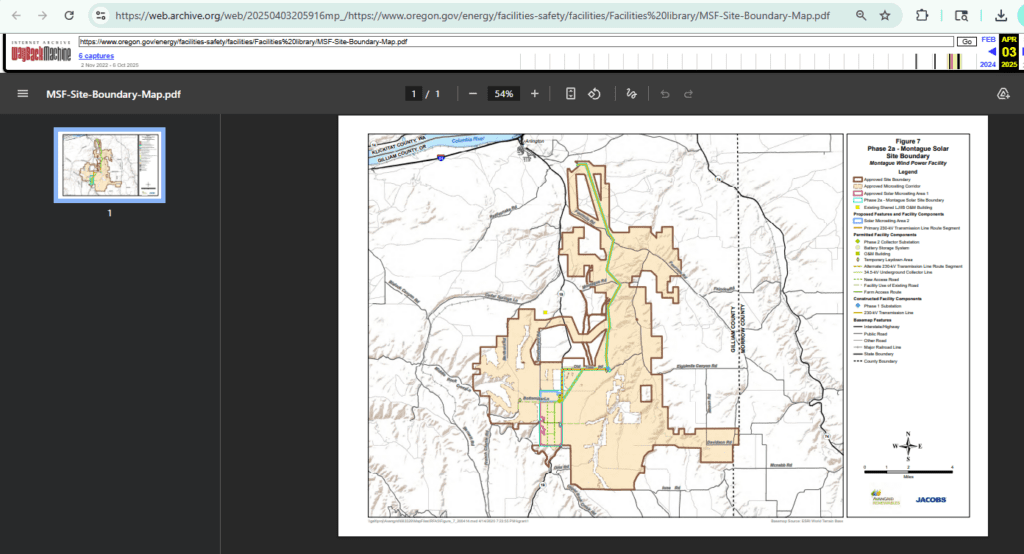Viewport: 1024px width, 554px height.
Task: Click the PDF redo arrow
Action: 688,93
